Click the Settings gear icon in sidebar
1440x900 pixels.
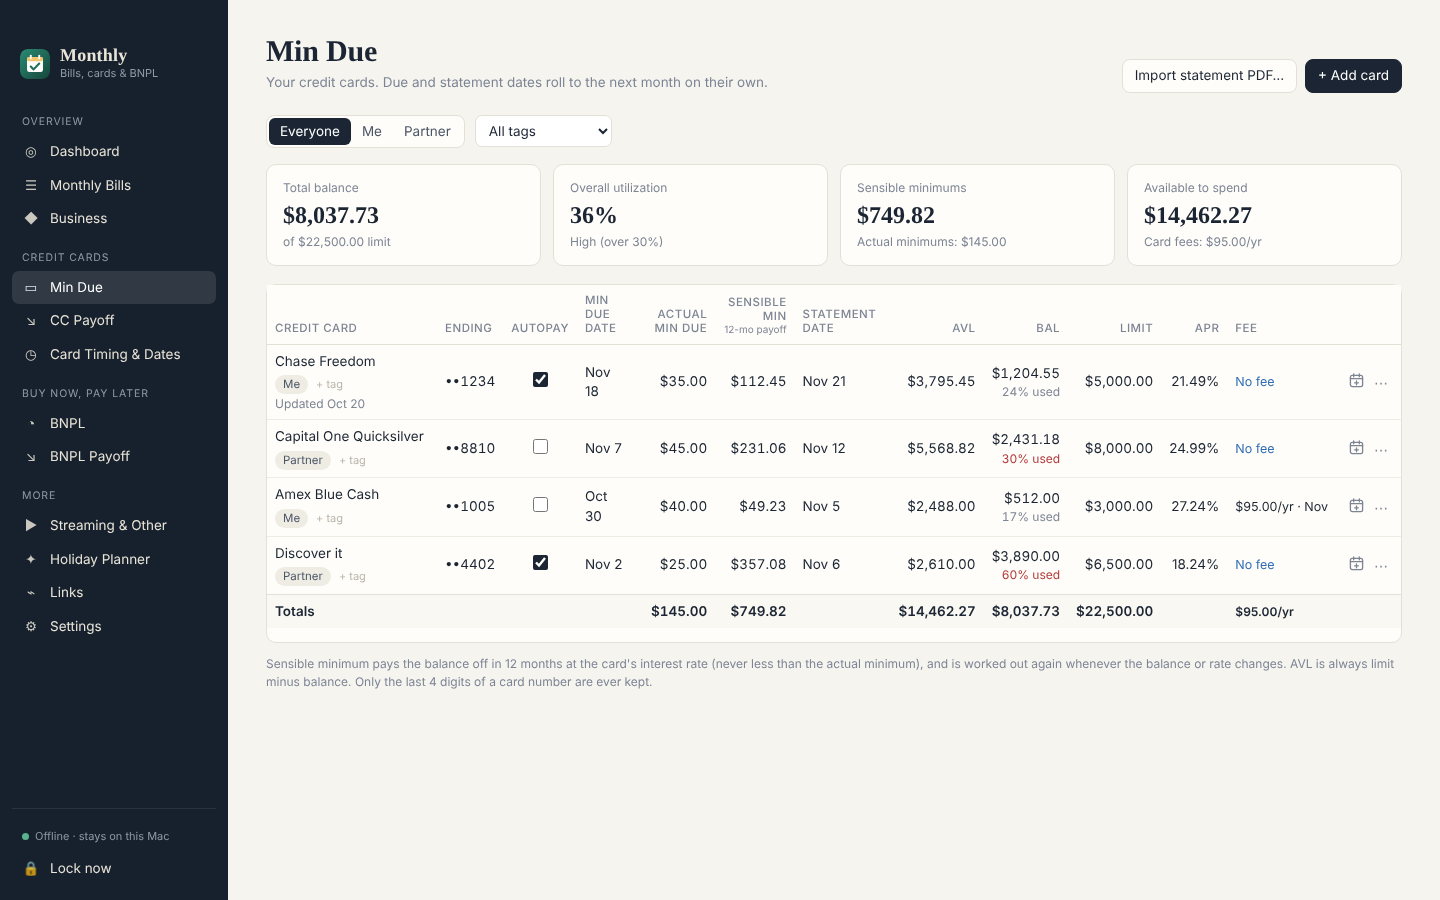31,627
